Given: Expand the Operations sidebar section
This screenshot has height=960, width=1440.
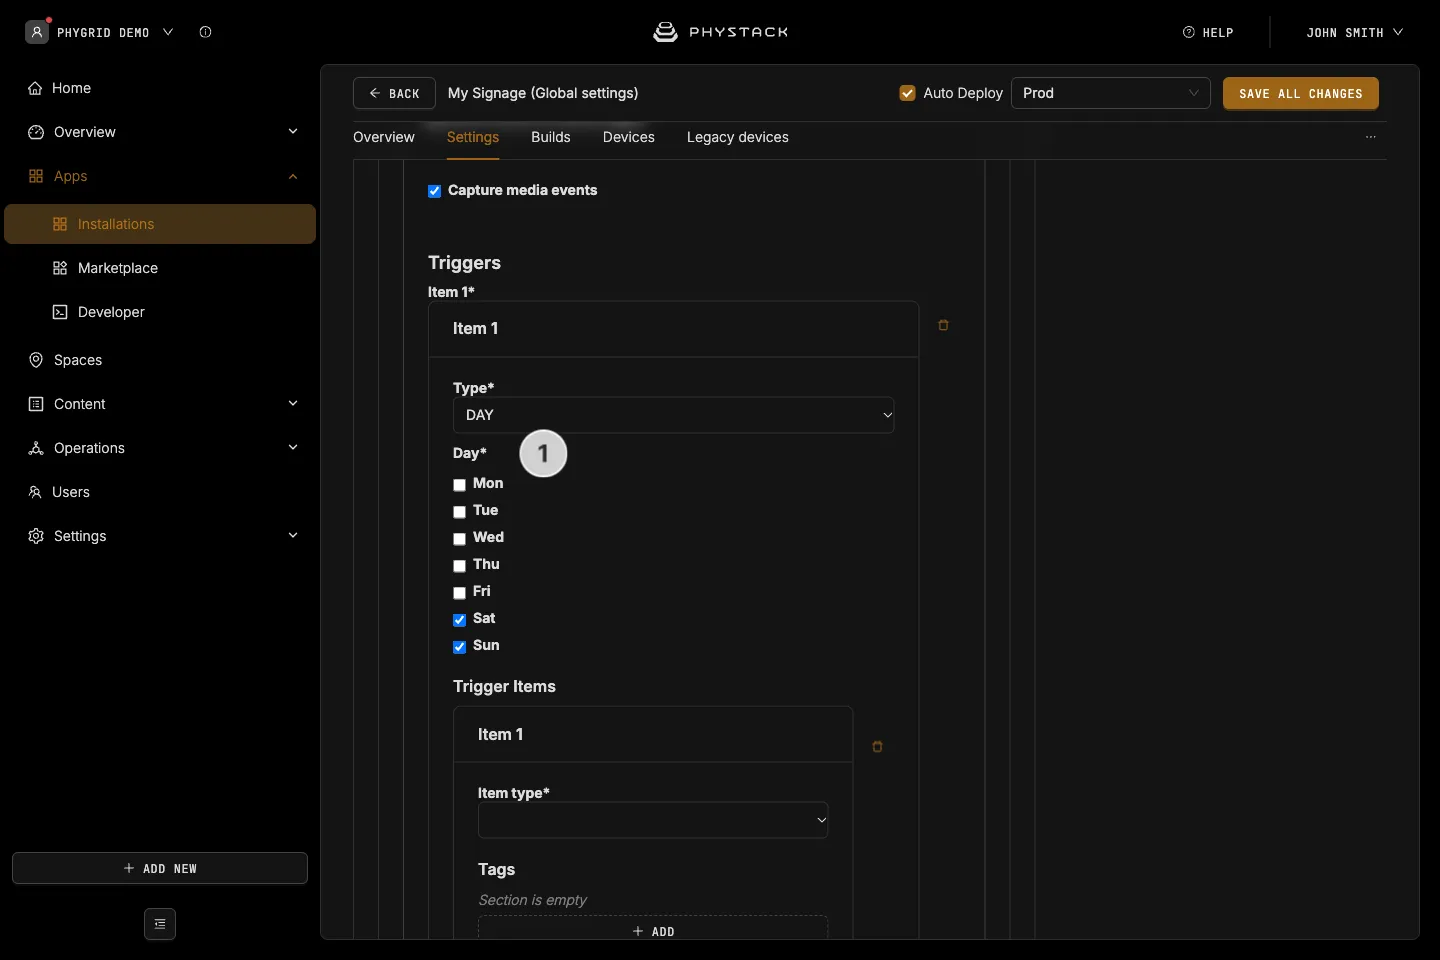Looking at the screenshot, I should 160,448.
